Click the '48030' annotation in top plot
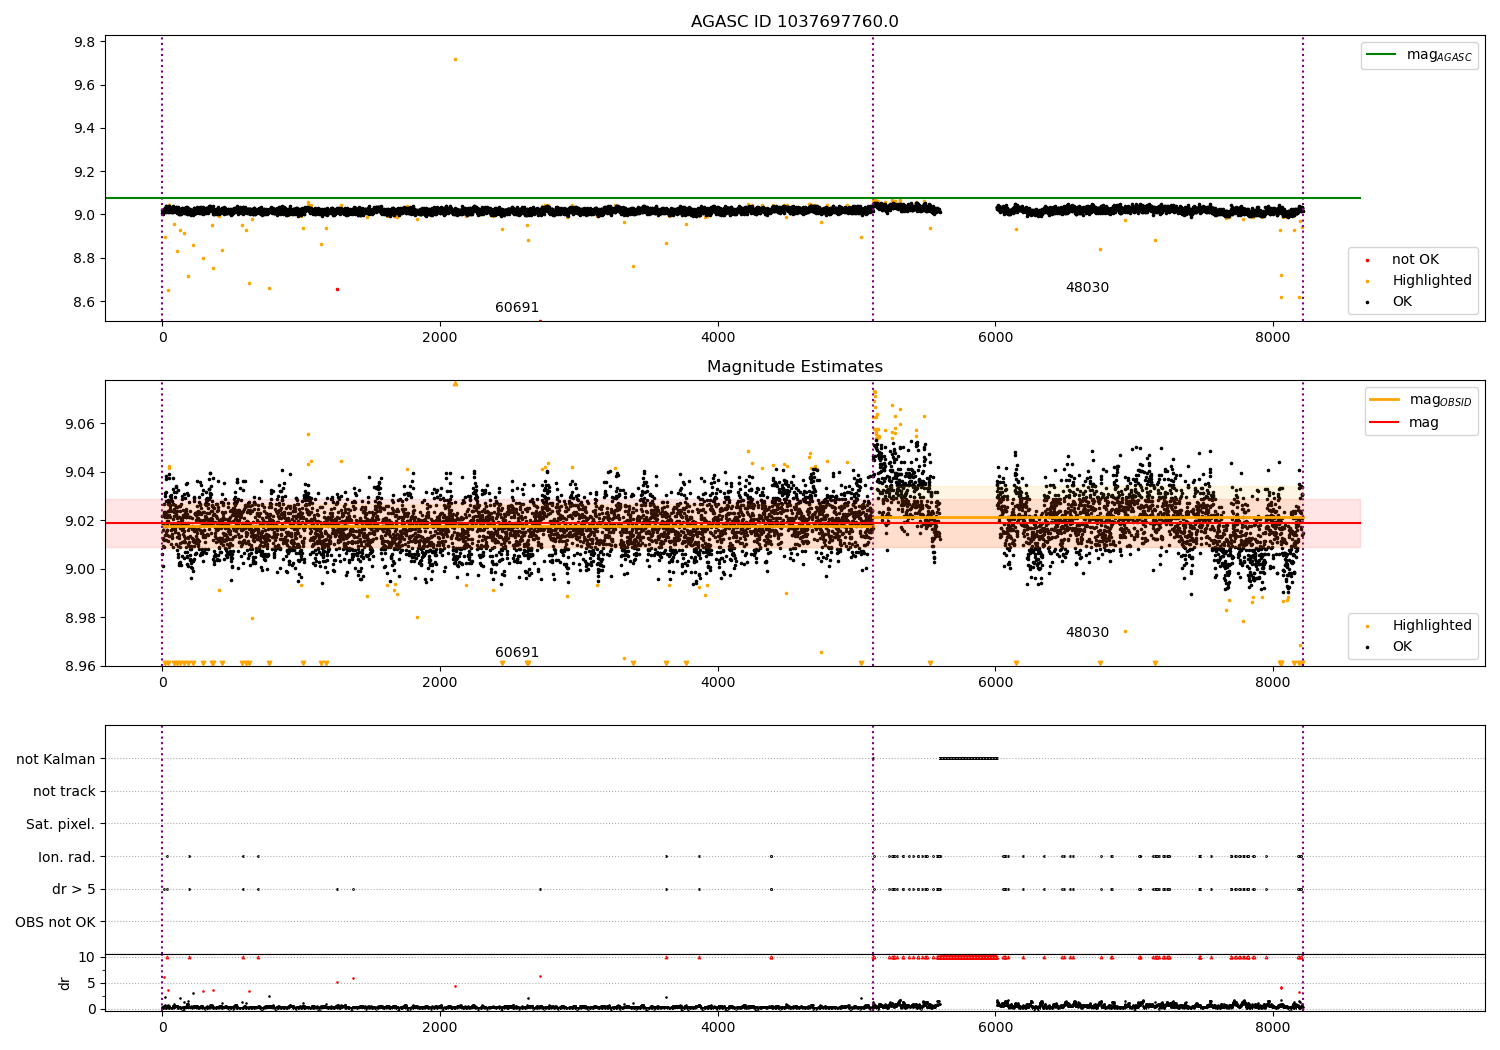 point(1087,288)
